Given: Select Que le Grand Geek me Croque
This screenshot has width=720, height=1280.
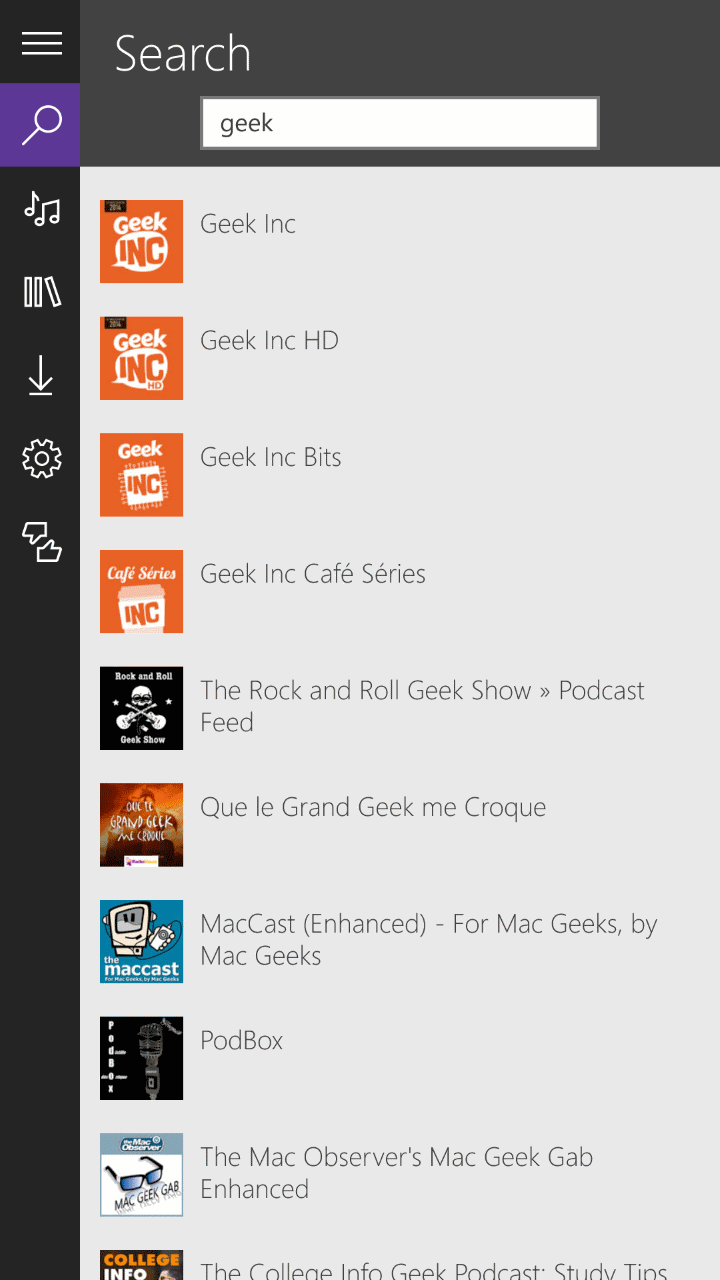Looking at the screenshot, I should coord(372,808).
